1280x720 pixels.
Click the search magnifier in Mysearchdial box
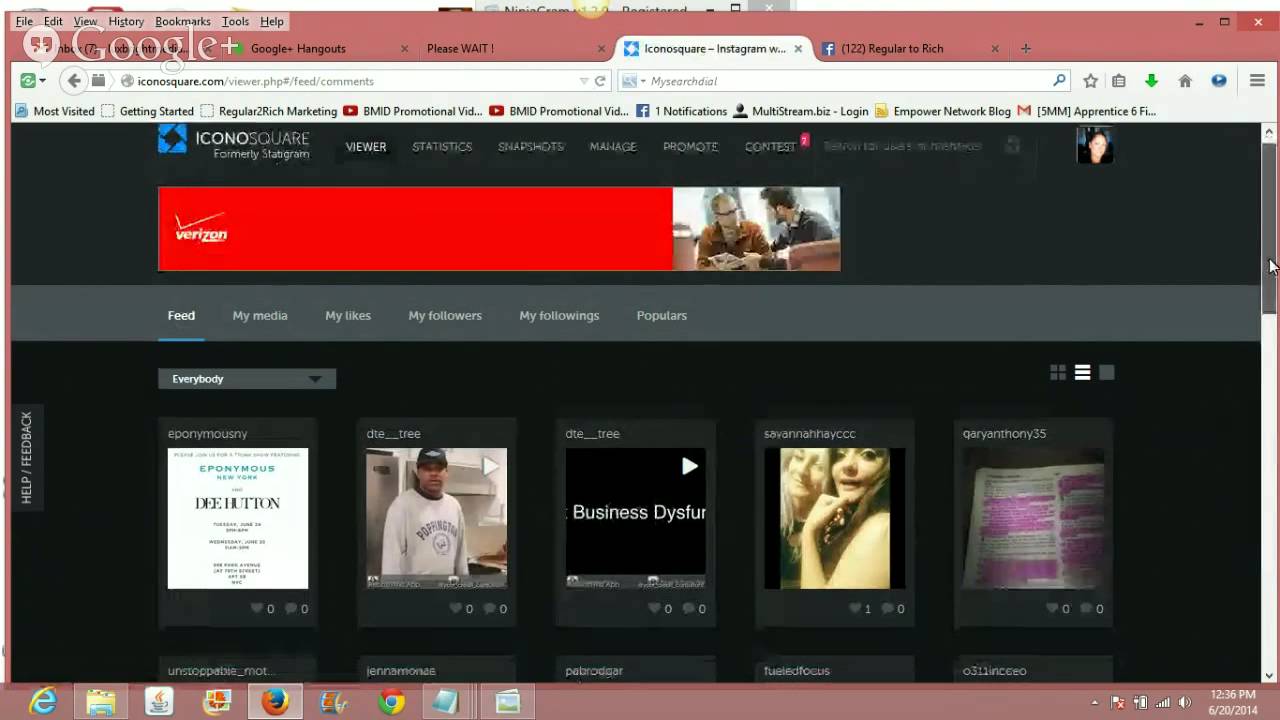[x=1059, y=80]
